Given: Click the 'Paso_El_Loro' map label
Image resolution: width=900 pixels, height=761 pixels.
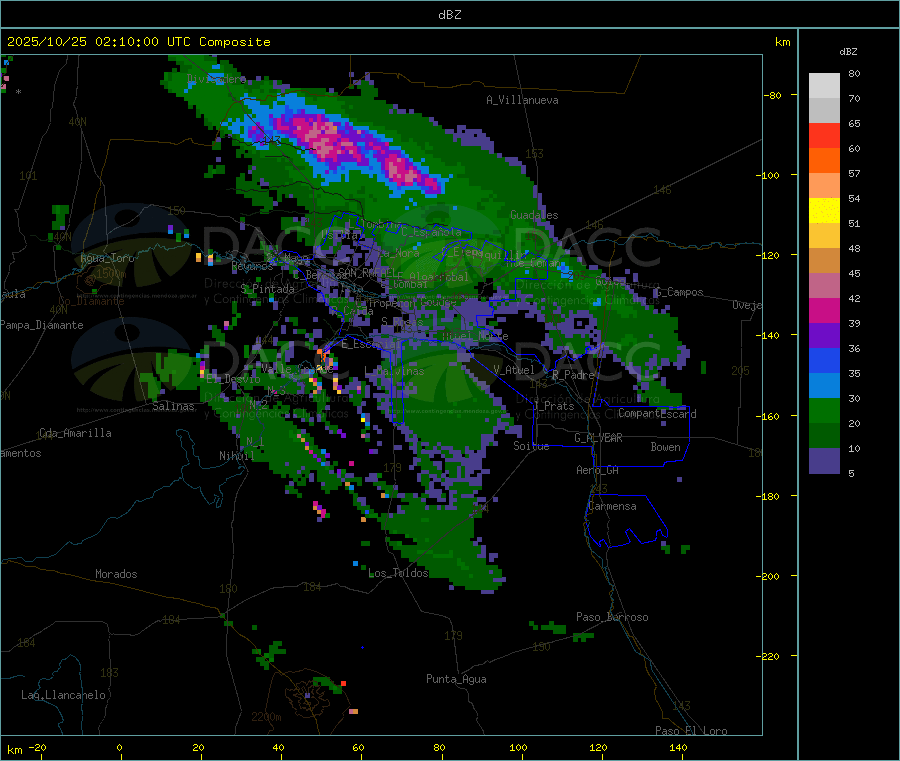Looking at the screenshot, I should pyautogui.click(x=691, y=731).
